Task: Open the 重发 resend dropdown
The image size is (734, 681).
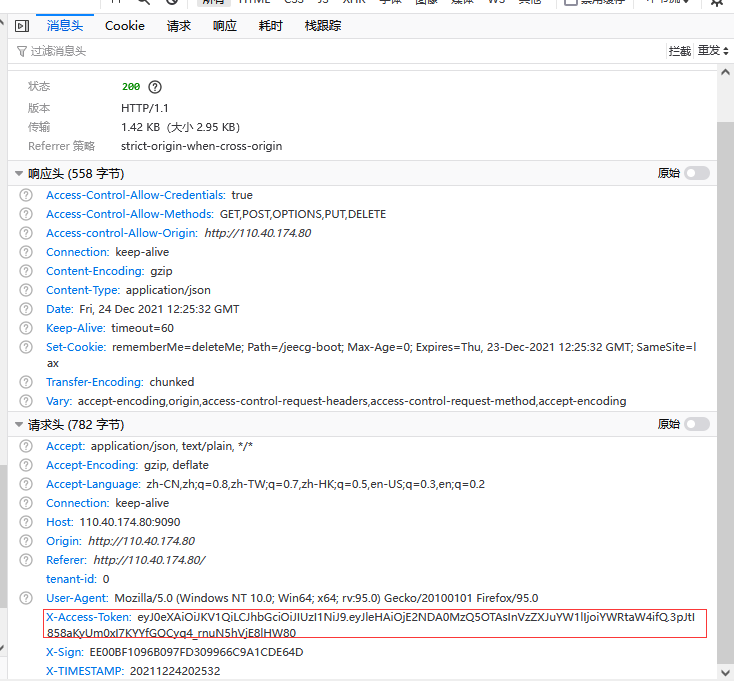Action: [x=713, y=51]
